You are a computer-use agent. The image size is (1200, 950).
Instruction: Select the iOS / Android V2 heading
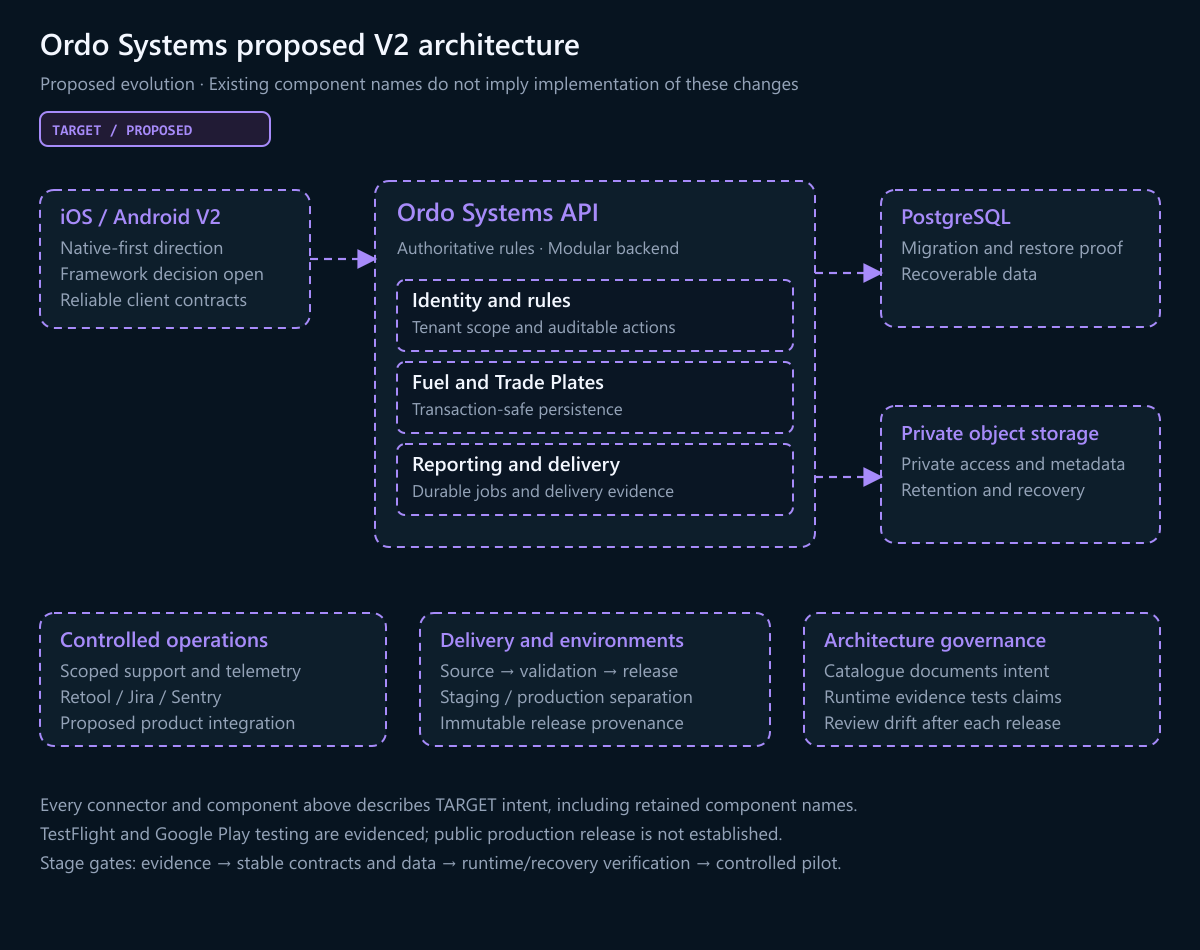[x=141, y=217]
